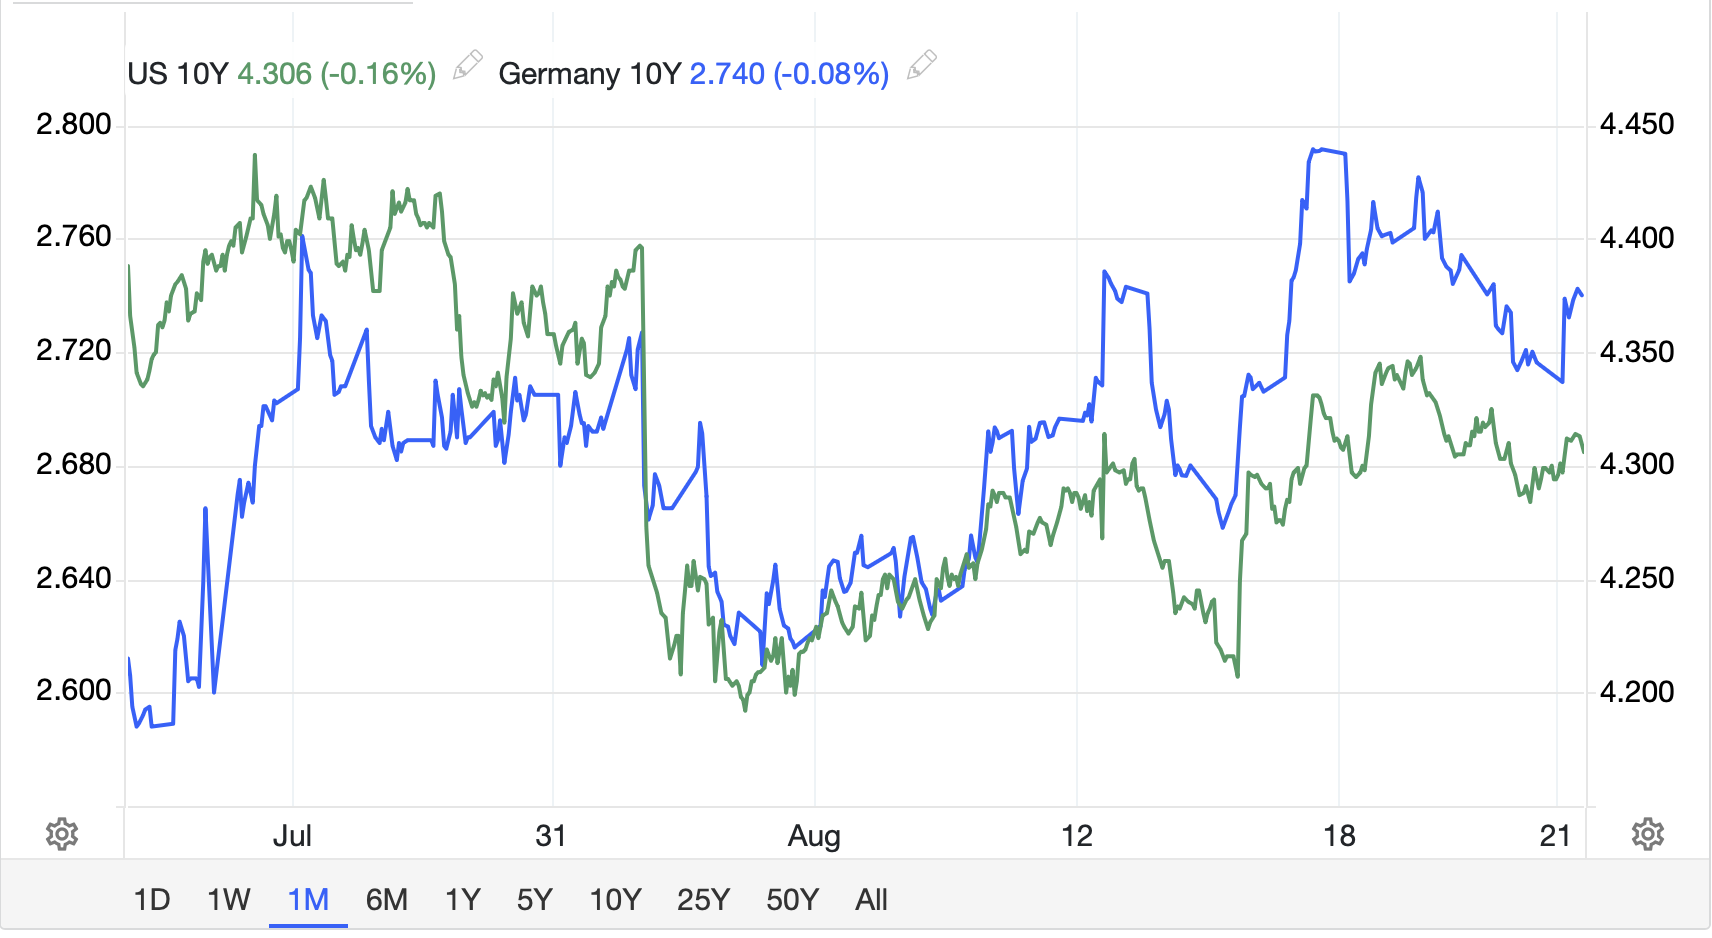Switch to the 1W time range
Screen dimensions: 1712x938
(x=229, y=900)
